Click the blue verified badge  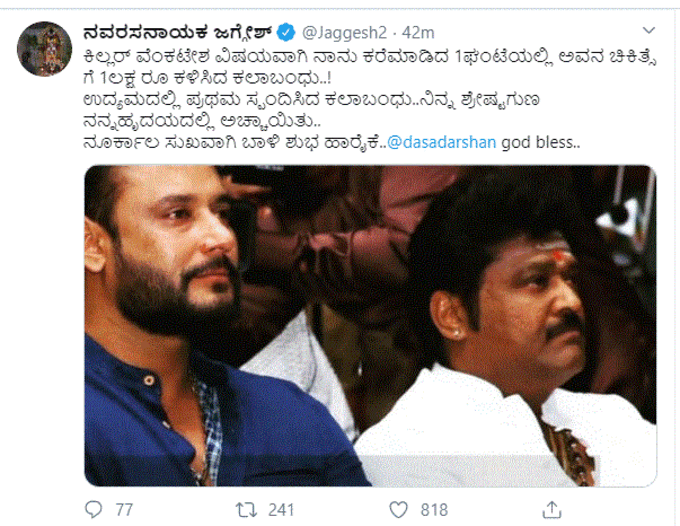tap(286, 33)
